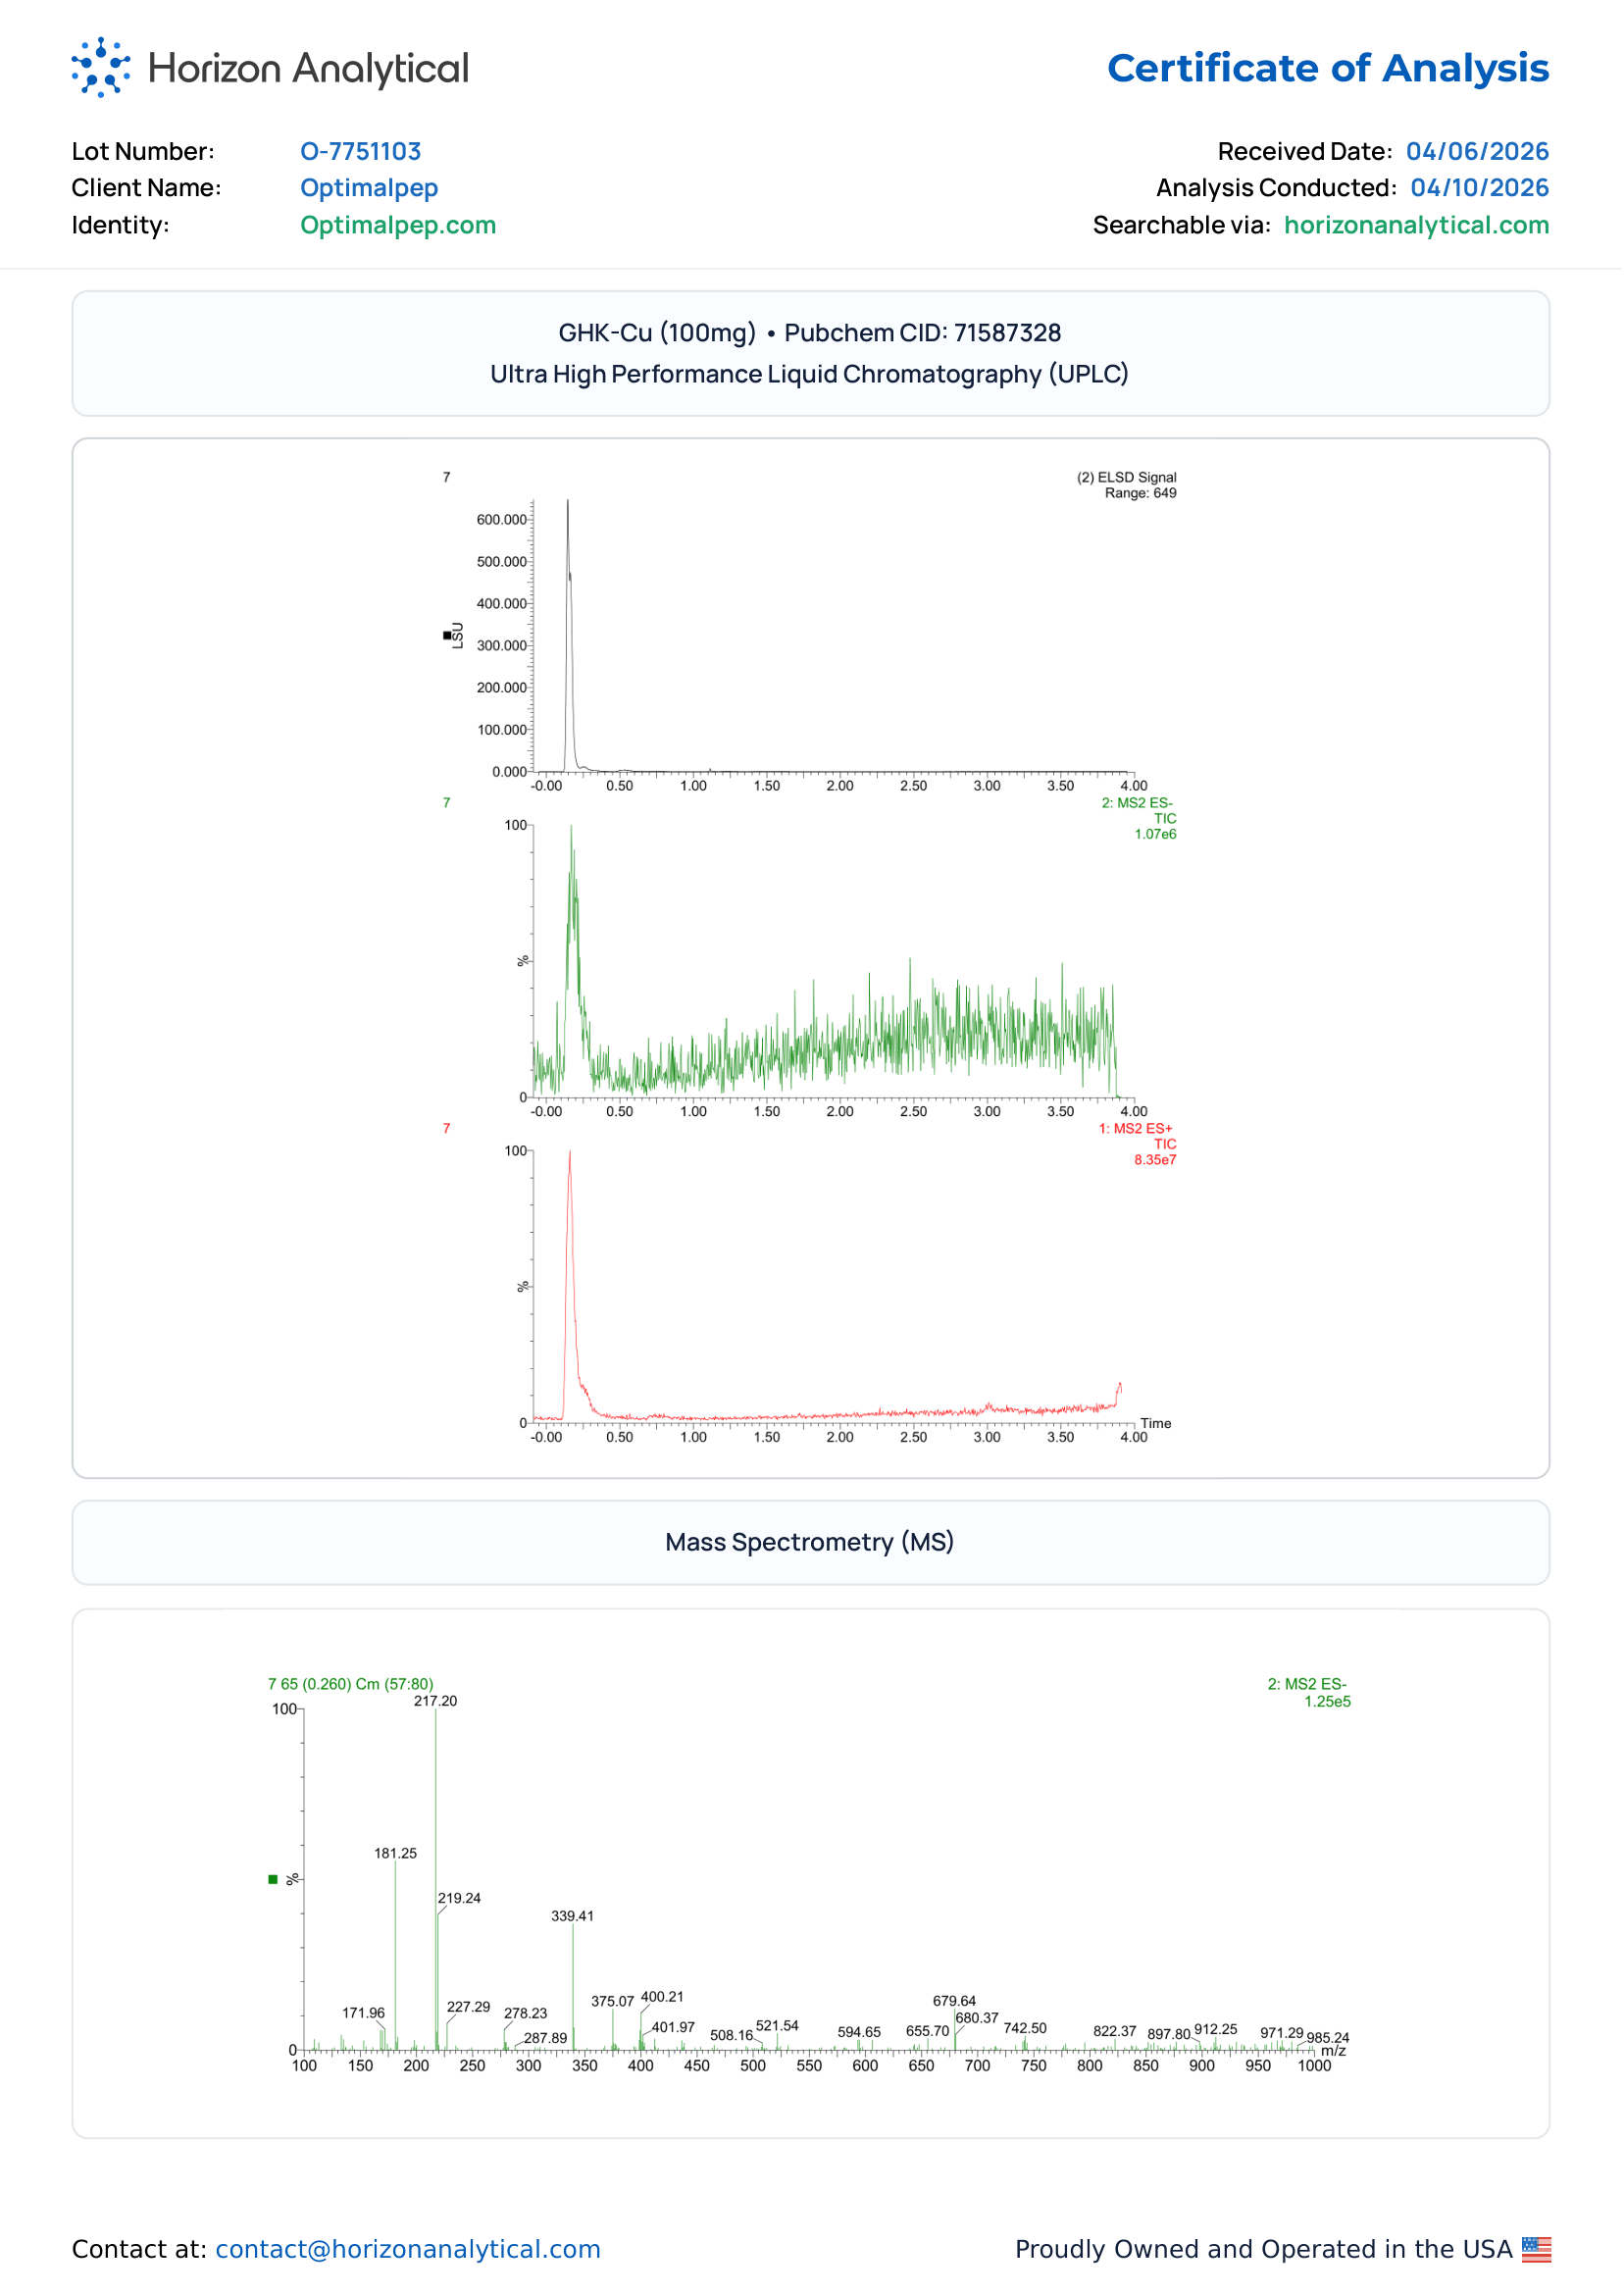Click the m/z axis label
This screenshot has height=2294, width=1624.
coord(1335,2052)
